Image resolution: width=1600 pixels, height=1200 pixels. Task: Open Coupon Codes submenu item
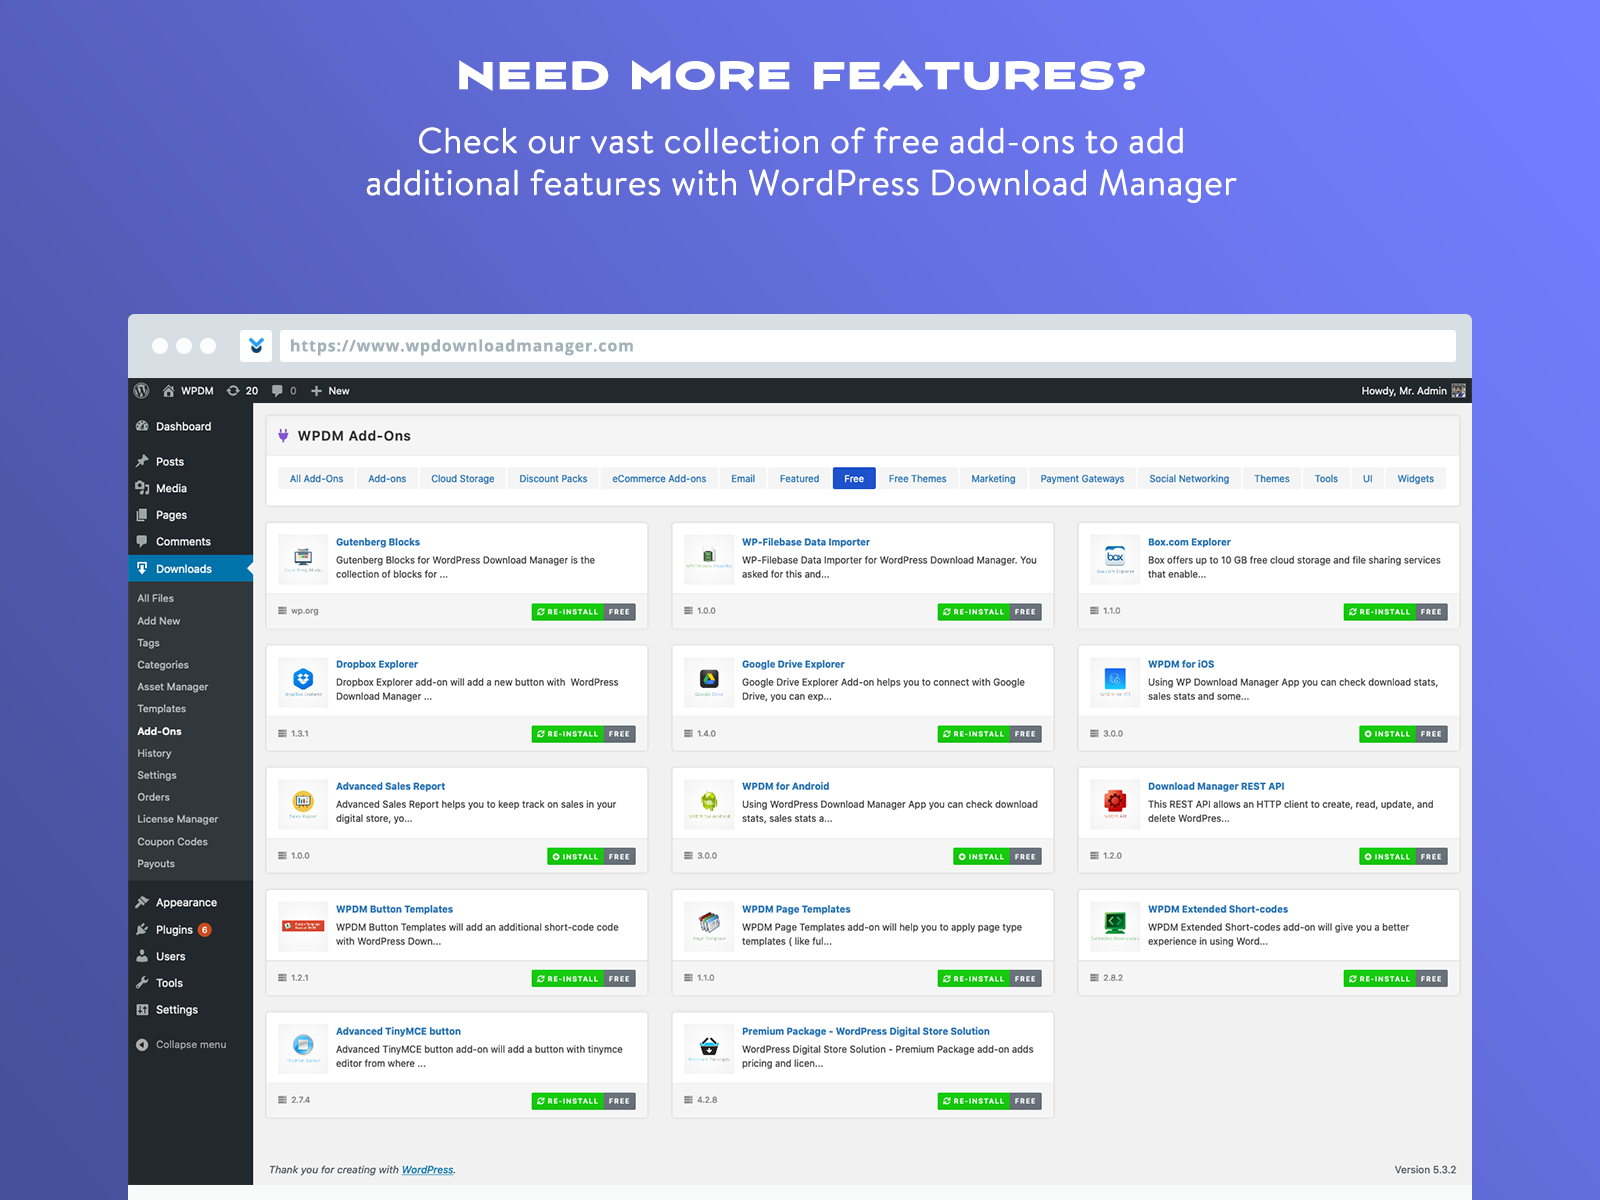tap(173, 842)
